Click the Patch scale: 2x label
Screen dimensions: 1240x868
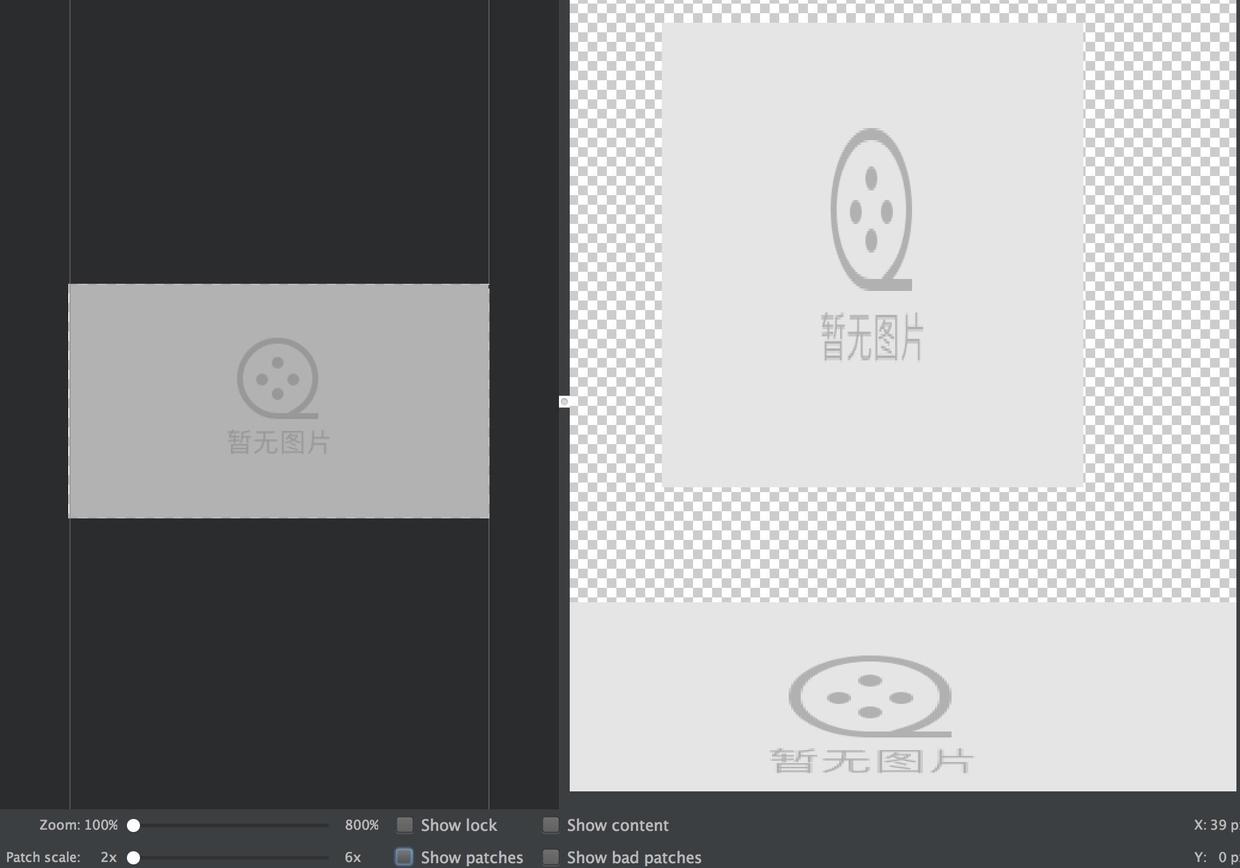61,857
